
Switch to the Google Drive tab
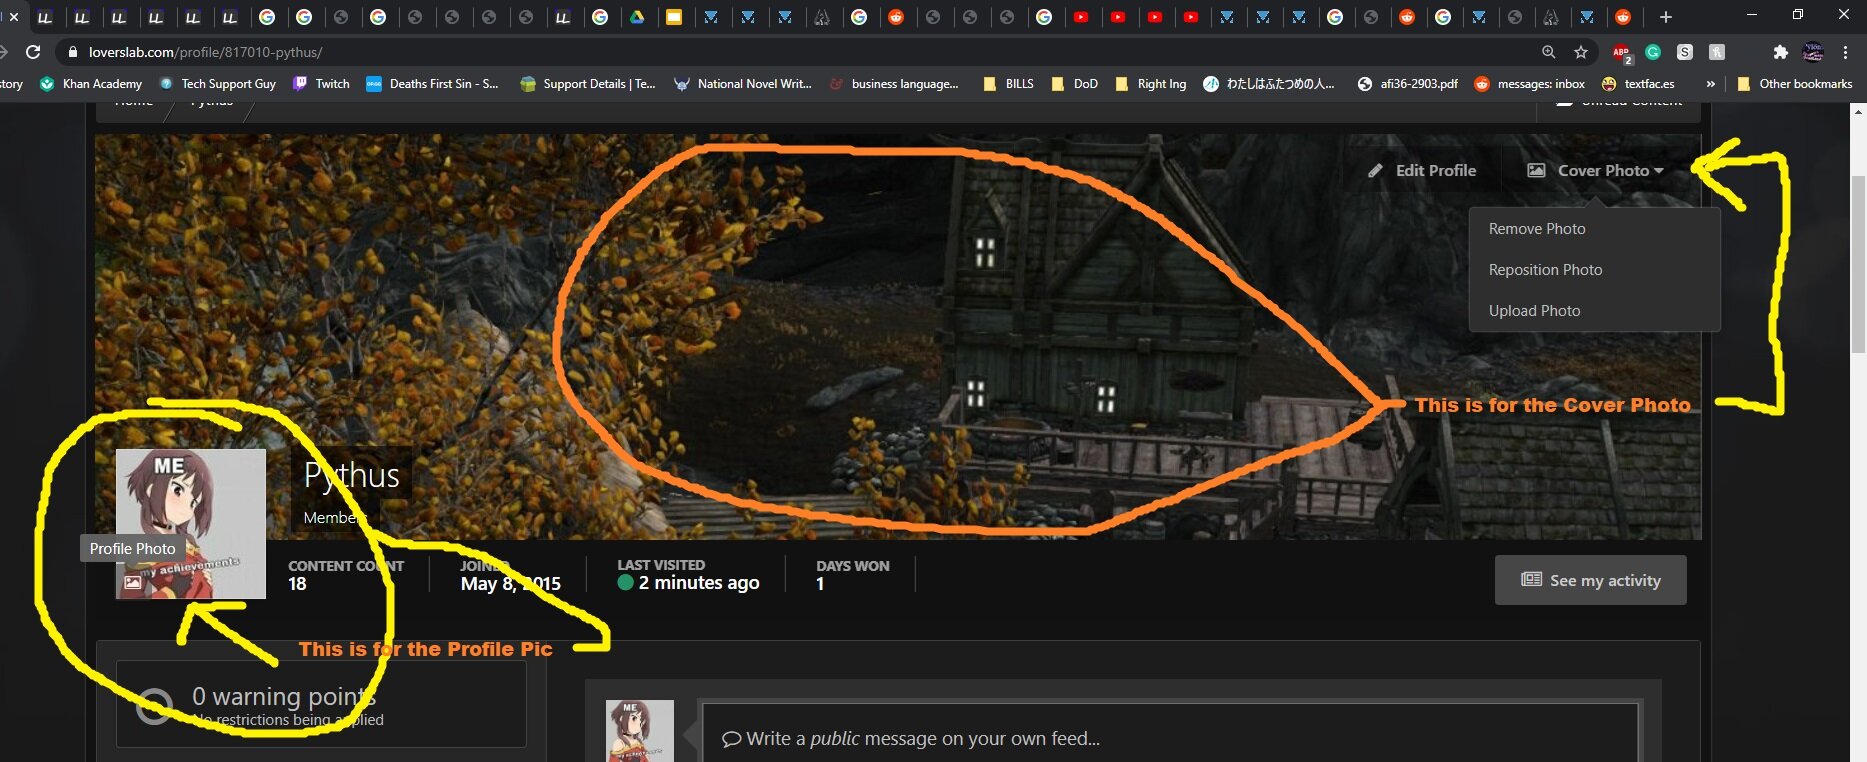tap(637, 17)
